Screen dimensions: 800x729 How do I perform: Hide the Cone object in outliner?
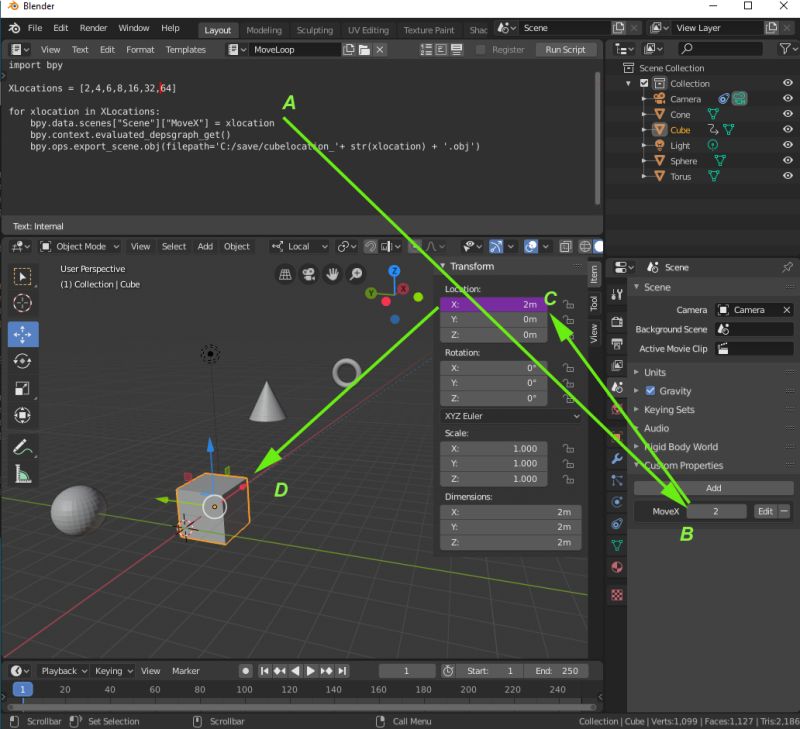click(788, 114)
